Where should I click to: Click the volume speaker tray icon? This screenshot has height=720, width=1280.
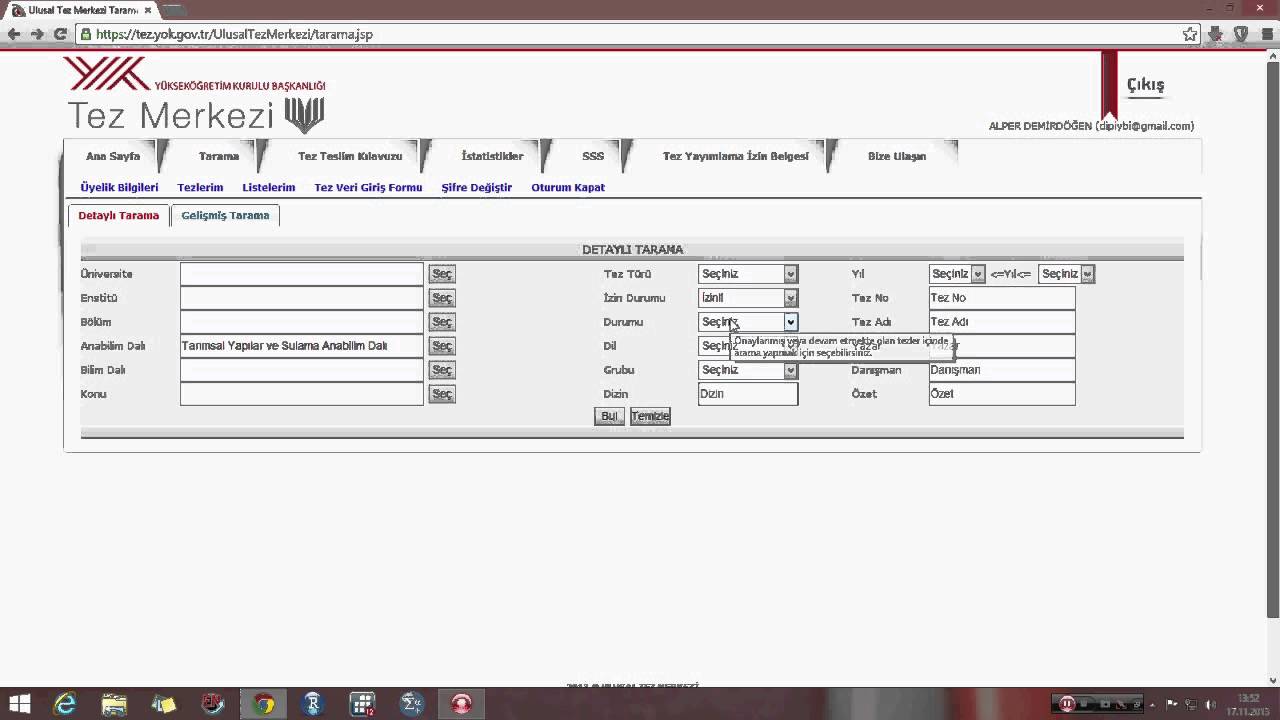coord(1211,704)
